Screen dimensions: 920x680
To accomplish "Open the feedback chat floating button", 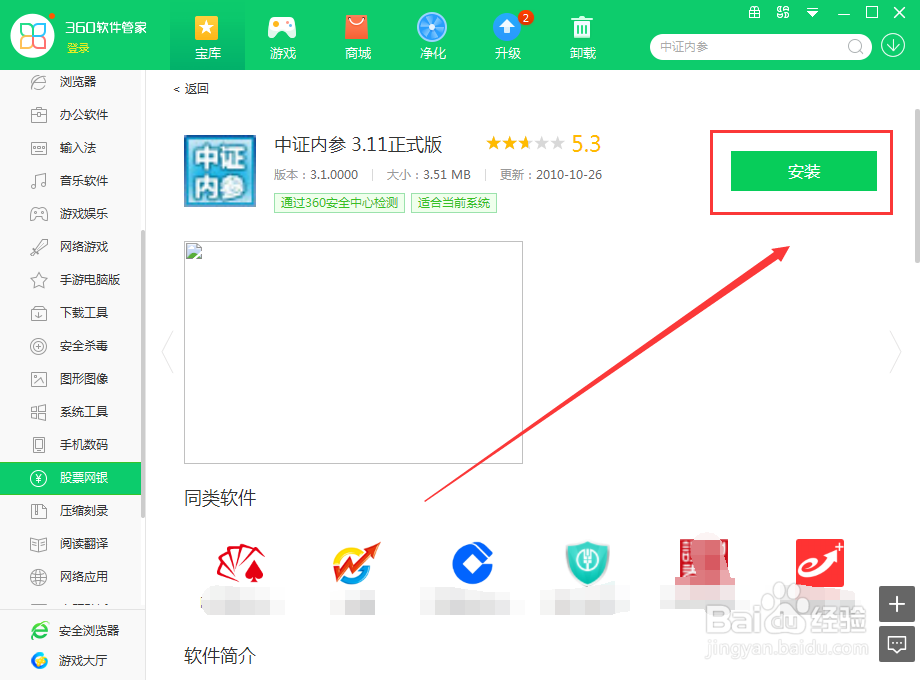I will 897,644.
